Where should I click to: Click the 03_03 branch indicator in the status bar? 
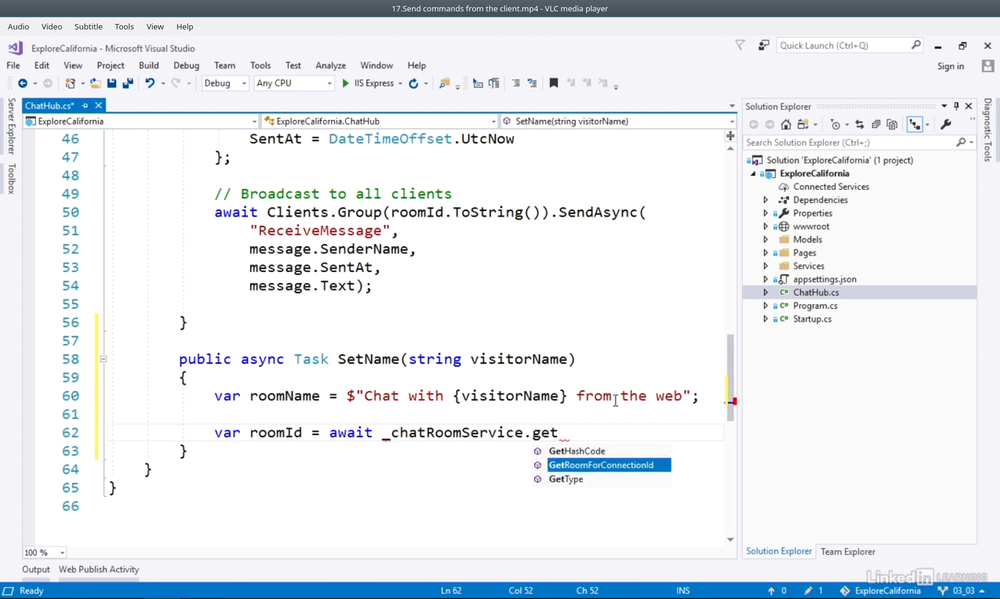[x=962, y=591]
